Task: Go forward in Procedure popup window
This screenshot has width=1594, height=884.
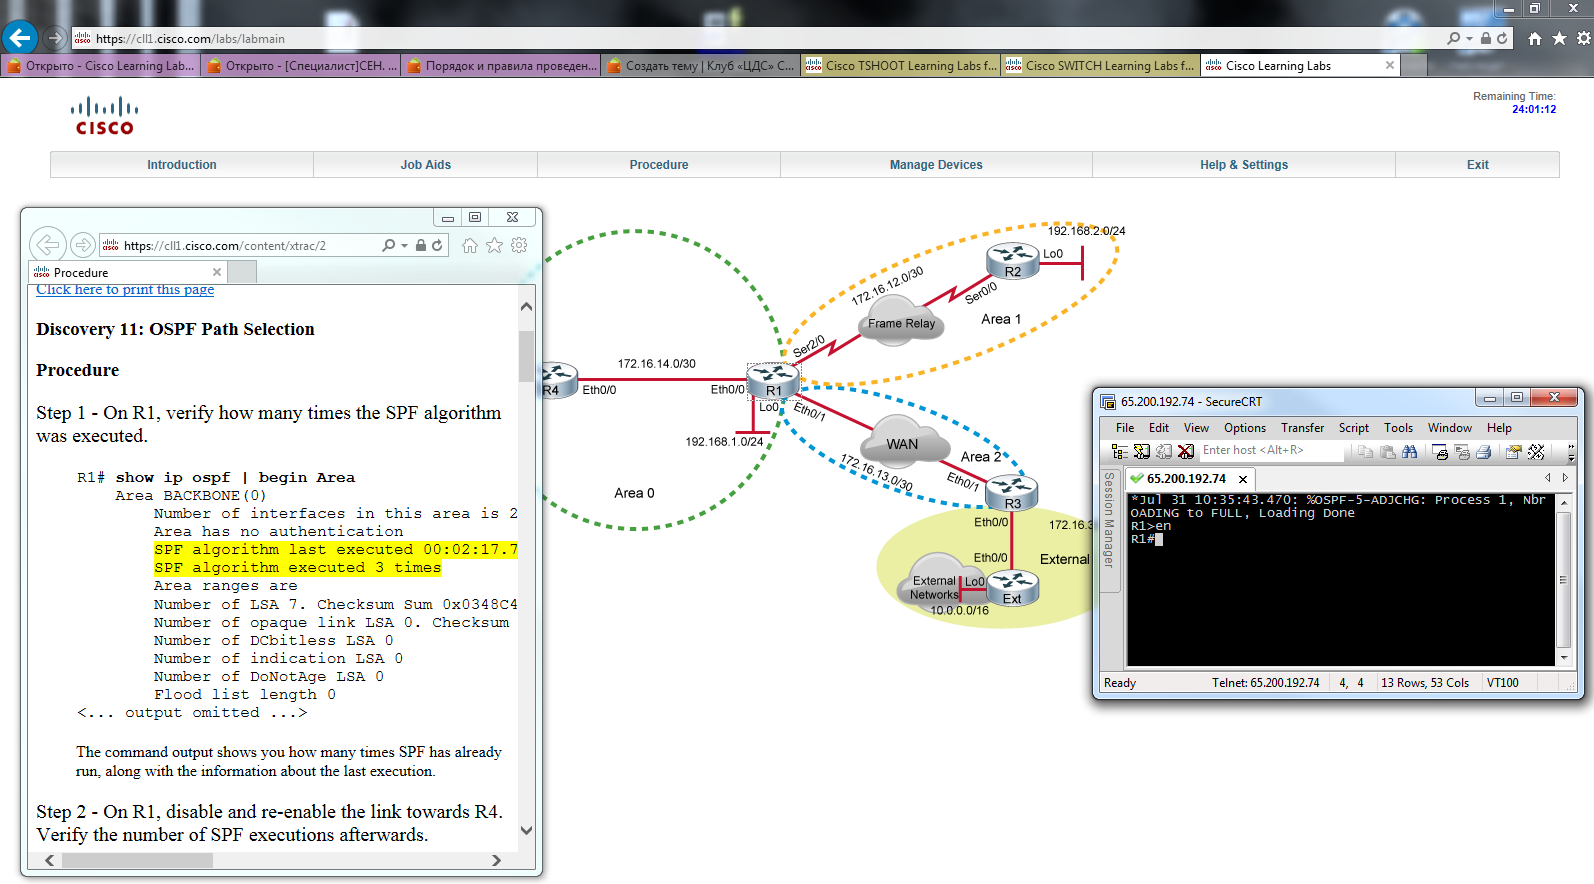Action: tap(83, 244)
